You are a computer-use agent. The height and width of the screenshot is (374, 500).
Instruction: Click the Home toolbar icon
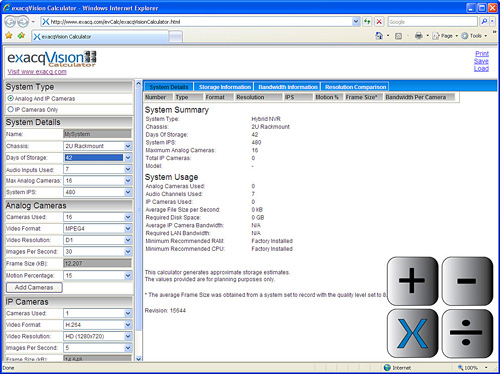[379, 36]
